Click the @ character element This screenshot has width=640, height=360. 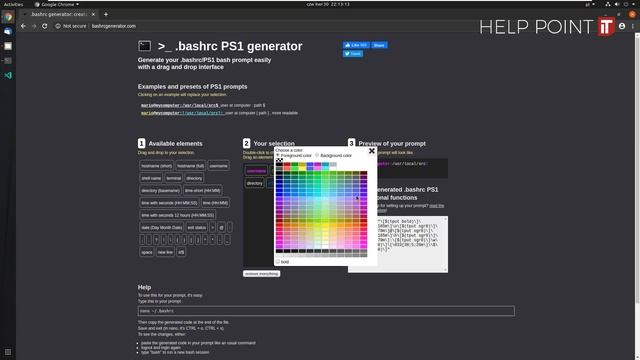[x=221, y=227]
